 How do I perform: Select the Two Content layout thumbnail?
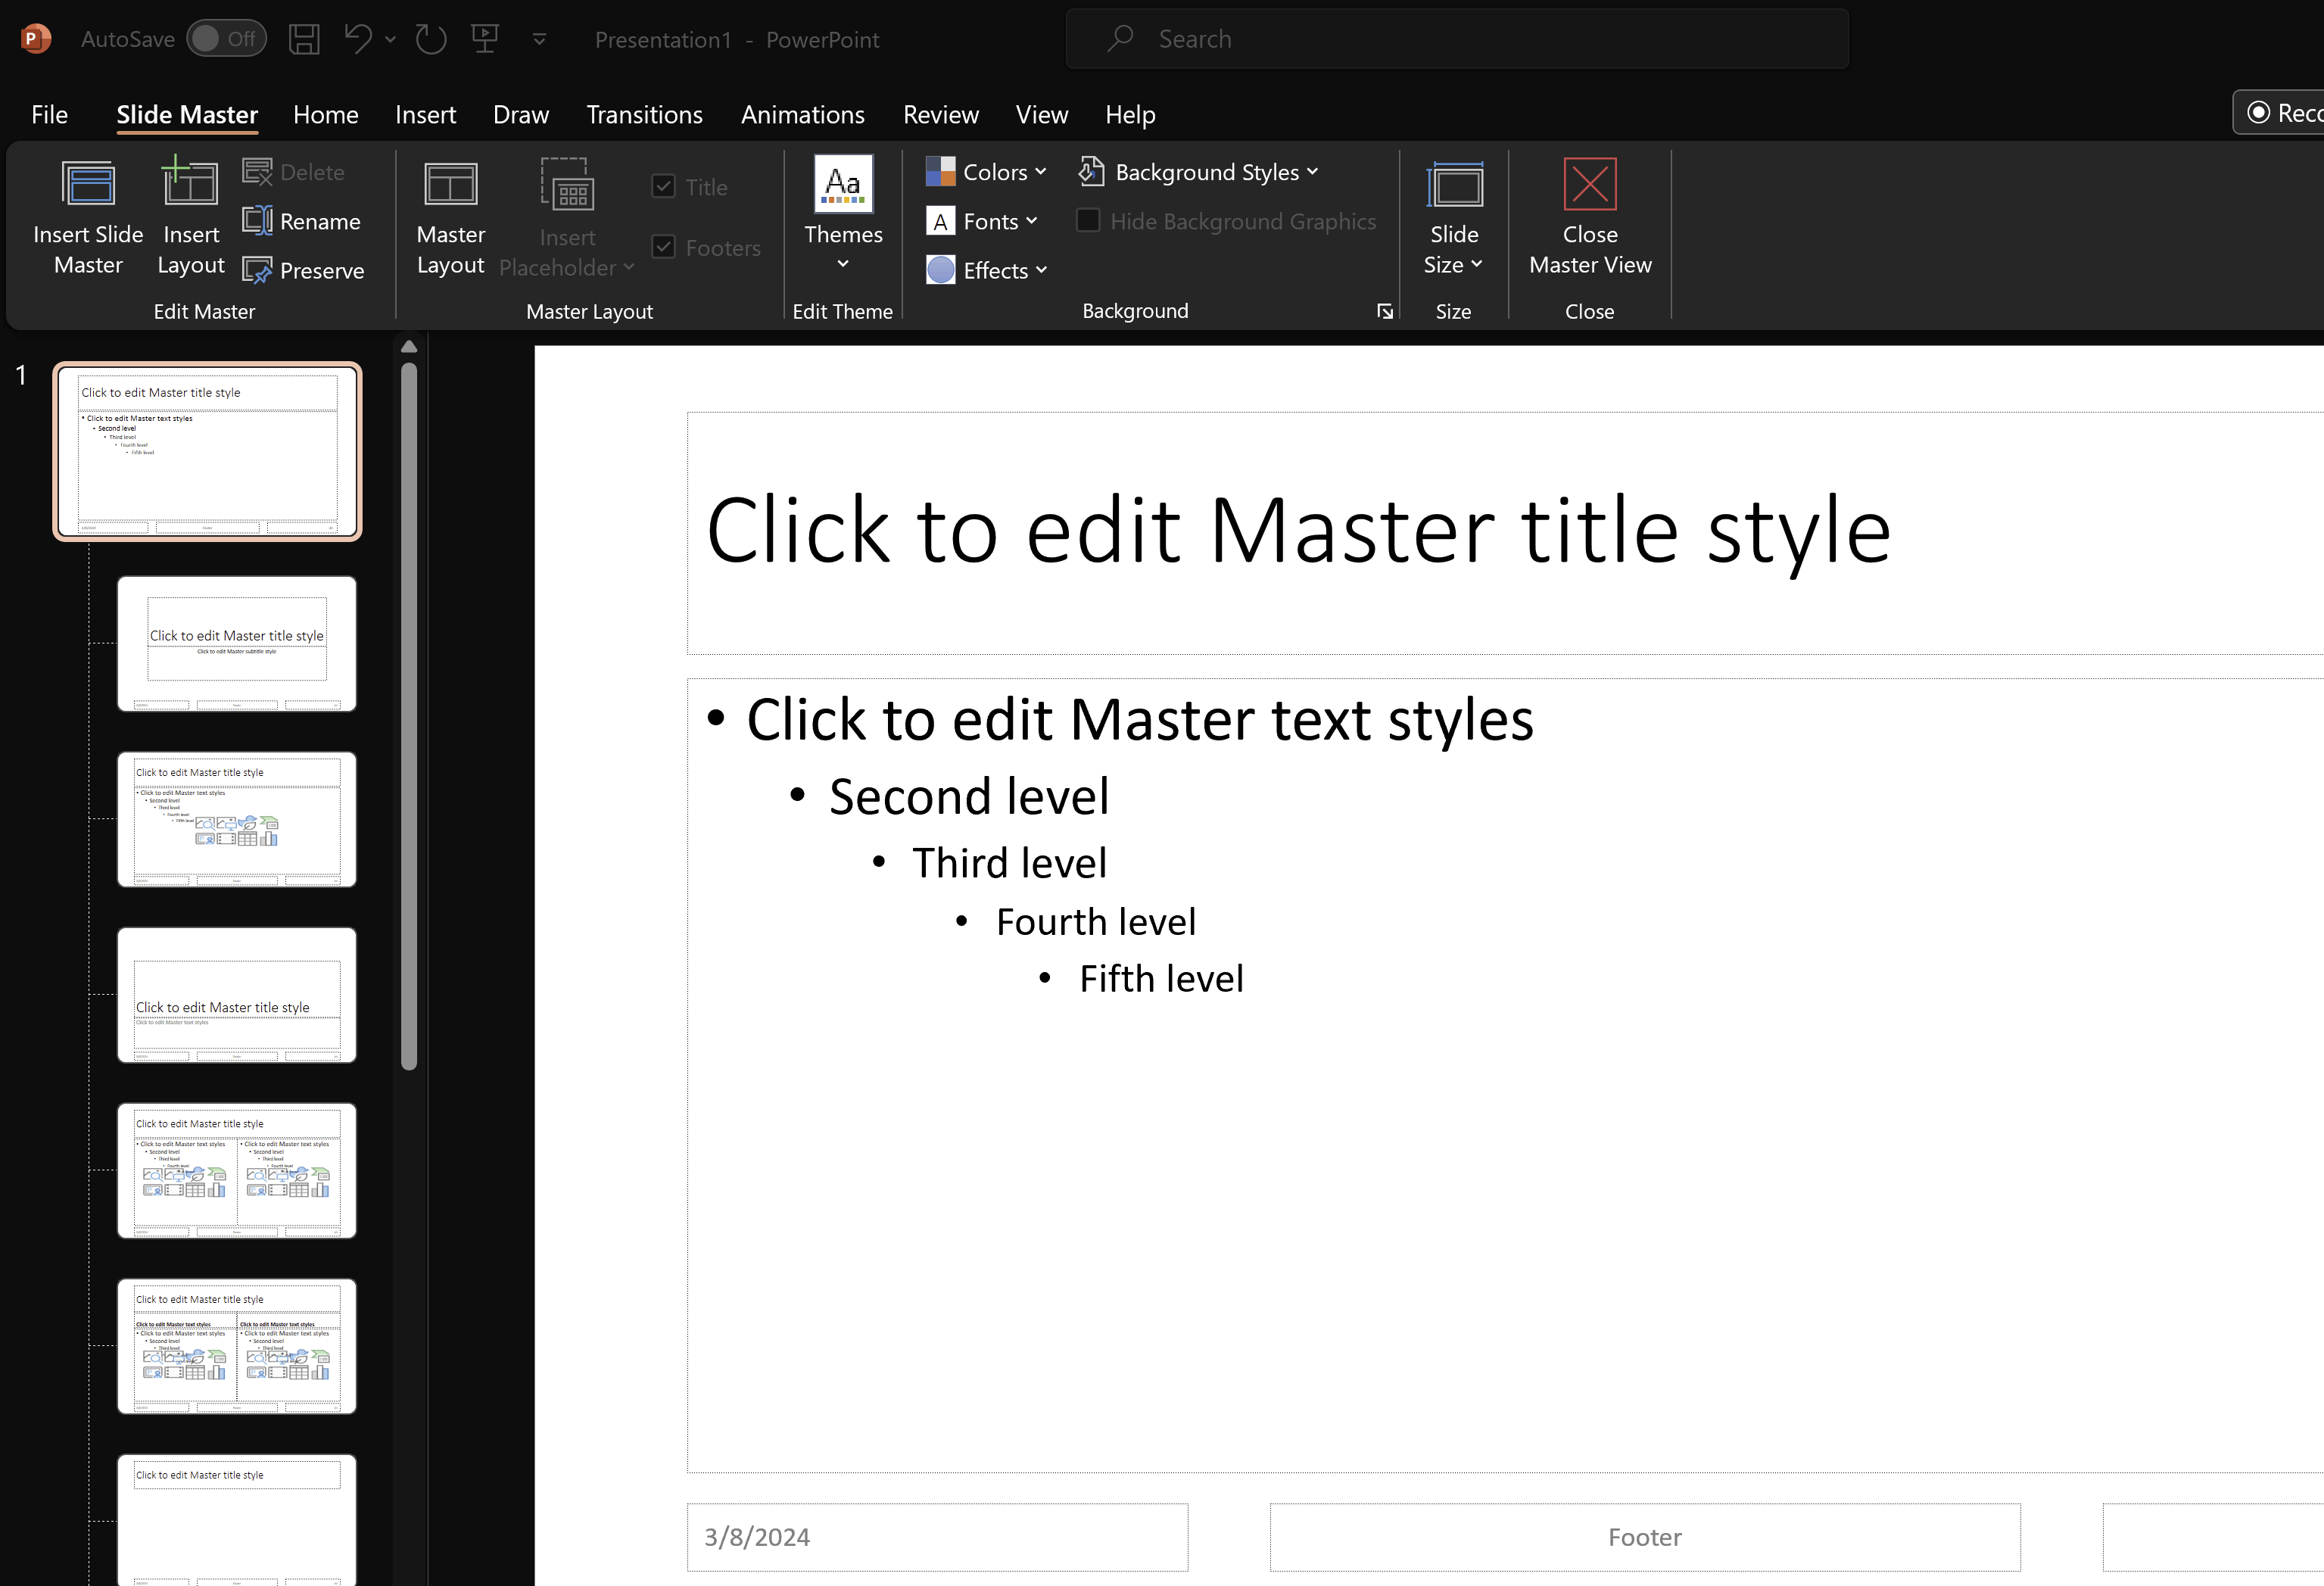(236, 1170)
